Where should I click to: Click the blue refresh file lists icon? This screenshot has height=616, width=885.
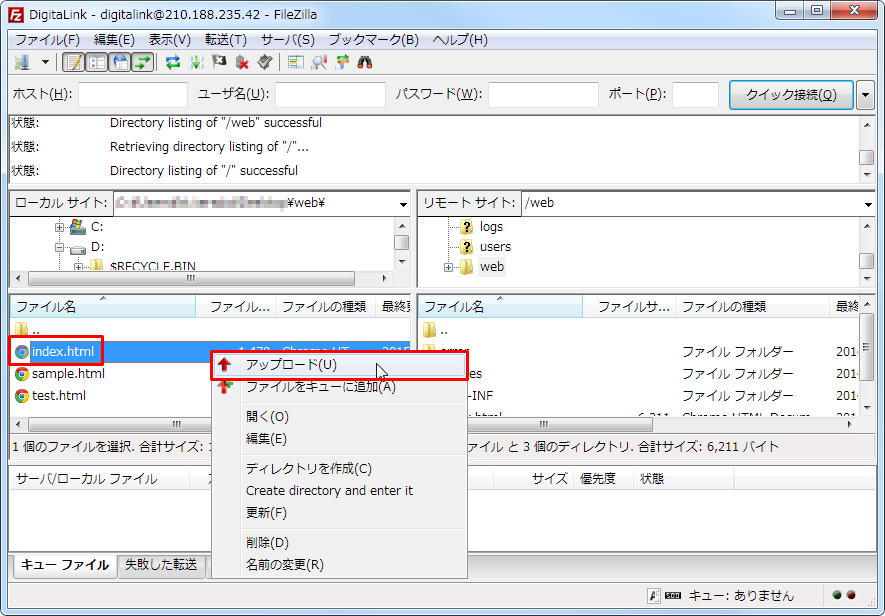tap(173, 62)
